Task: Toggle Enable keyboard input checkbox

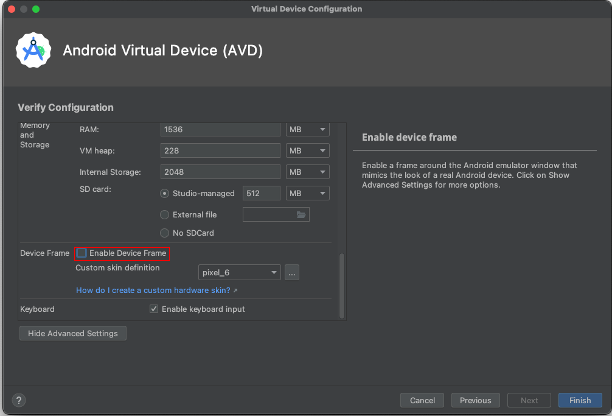Action: coord(154,309)
